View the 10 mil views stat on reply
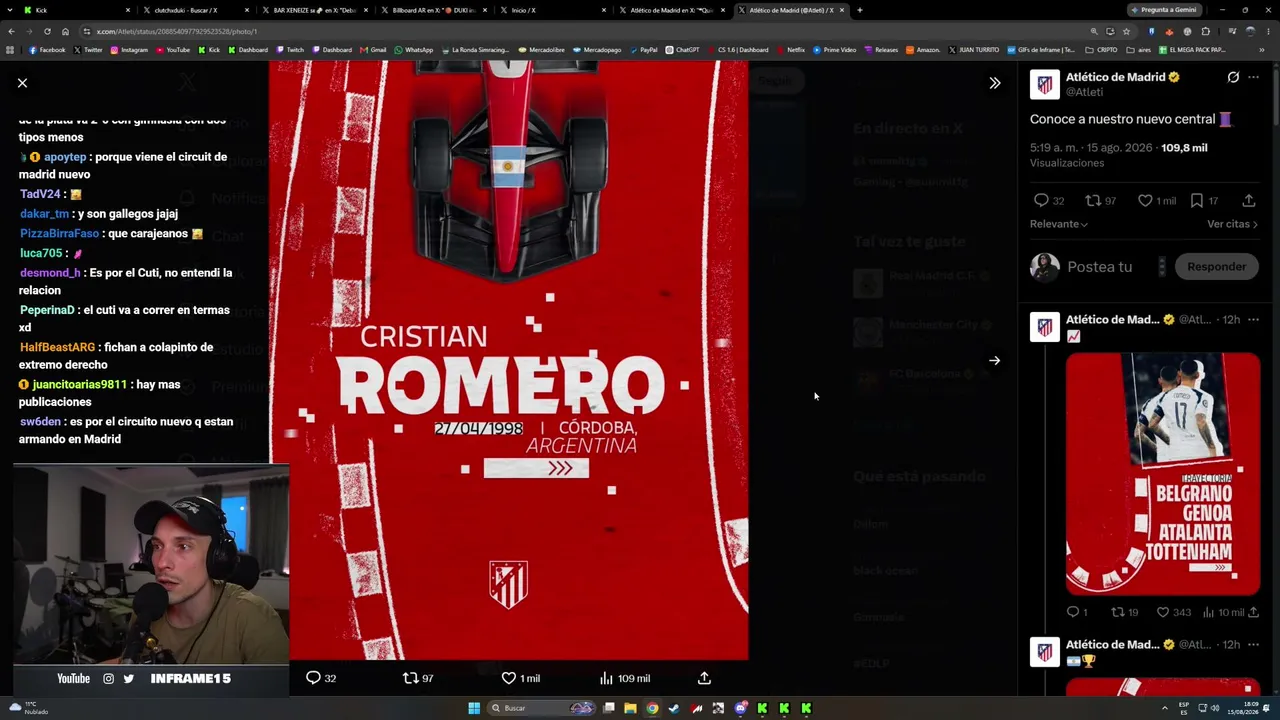The image size is (1280, 720). point(1223,612)
